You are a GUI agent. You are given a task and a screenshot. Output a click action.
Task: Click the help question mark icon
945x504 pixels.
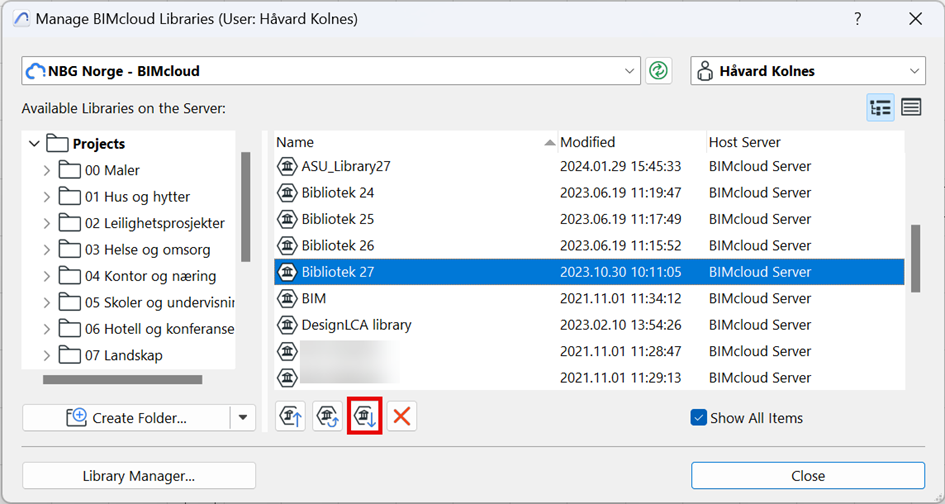pos(858,19)
